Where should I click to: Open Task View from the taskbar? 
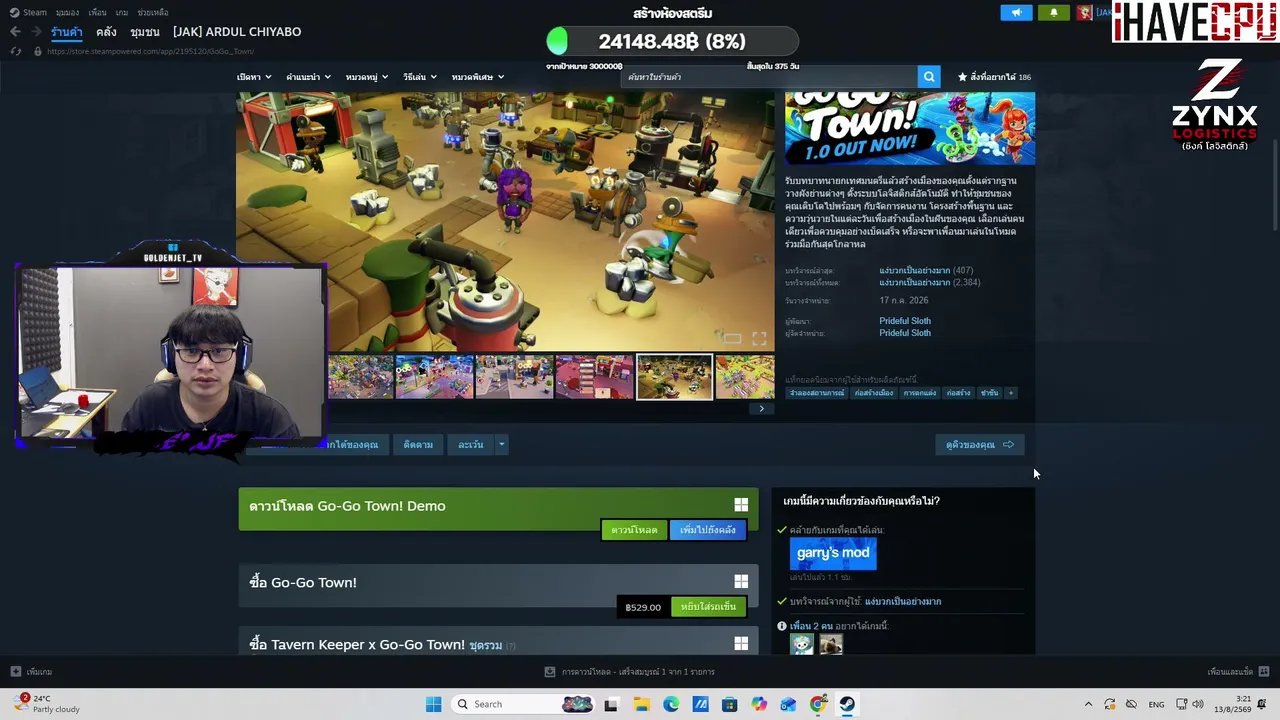tap(611, 704)
